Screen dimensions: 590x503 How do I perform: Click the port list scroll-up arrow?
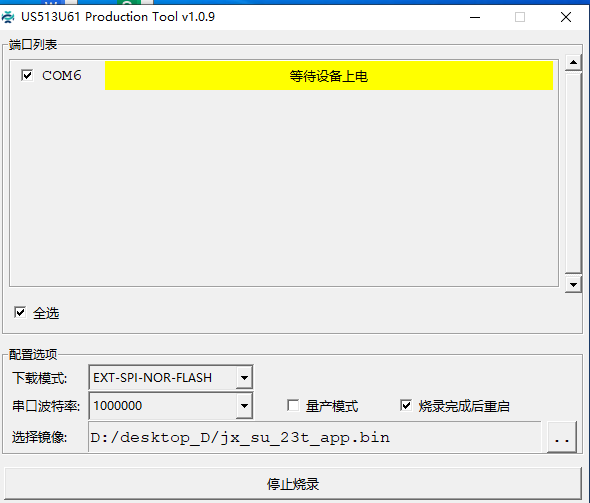click(573, 62)
